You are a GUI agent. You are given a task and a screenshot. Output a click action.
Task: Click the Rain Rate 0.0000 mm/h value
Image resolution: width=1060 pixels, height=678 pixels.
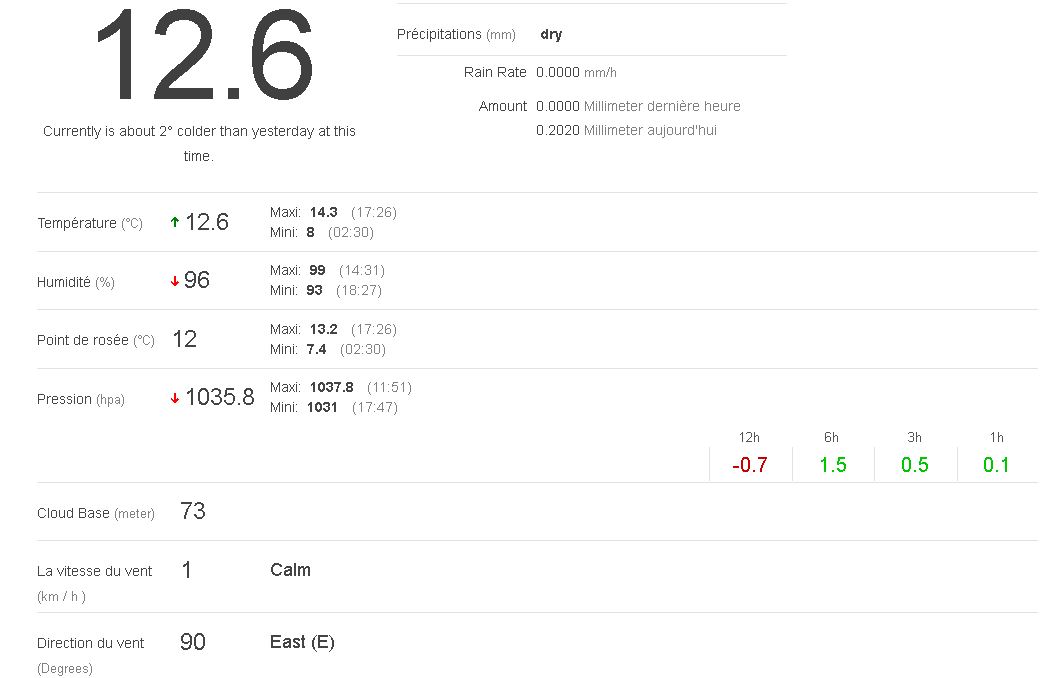coord(576,72)
